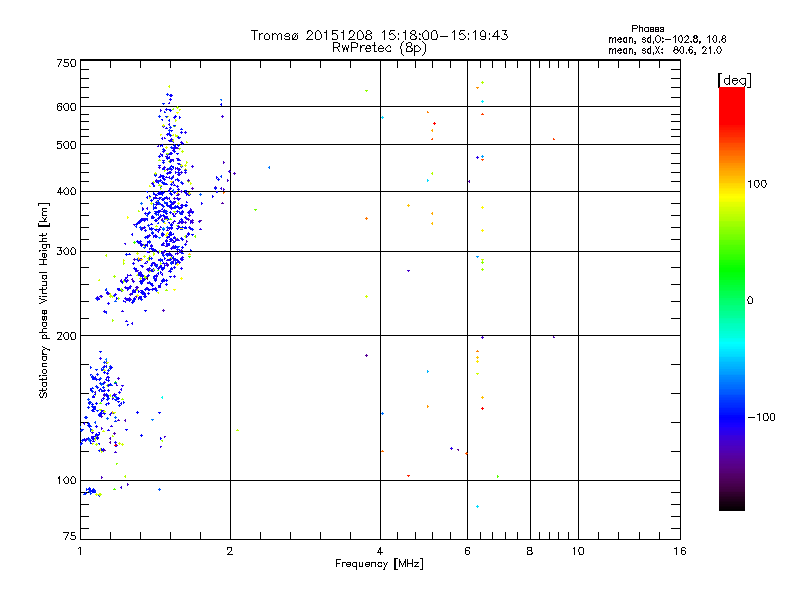Select the 'RwPretec (8p)' subtitle text
800x600 pixels.
tap(379, 48)
